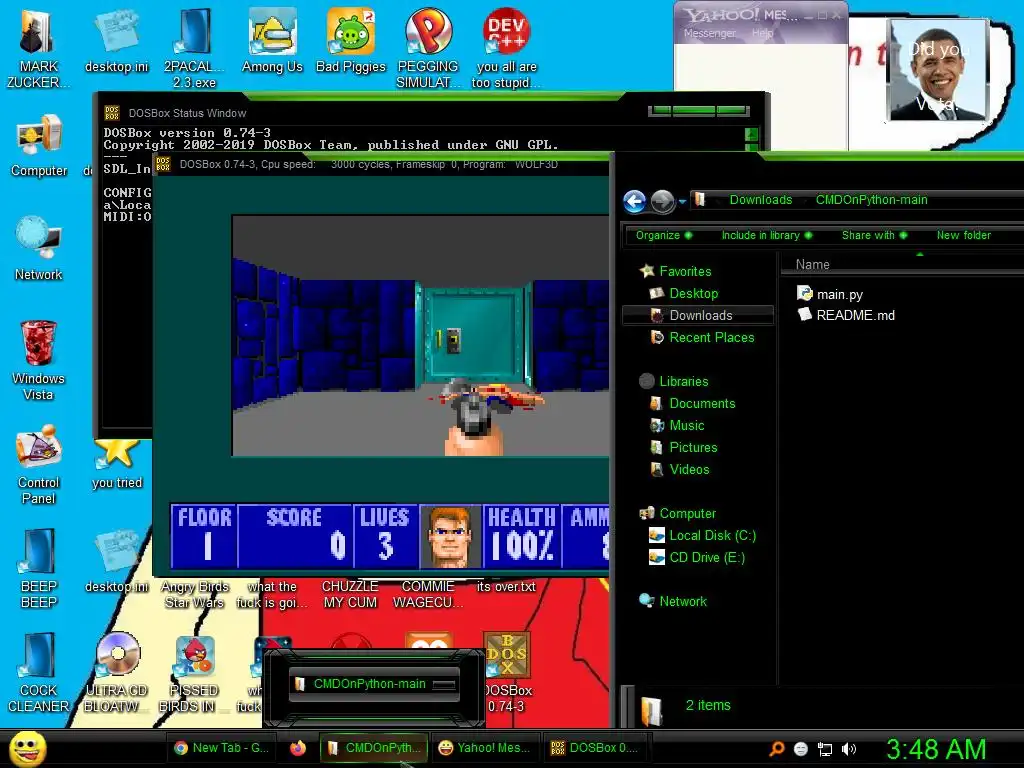The height and width of the screenshot is (768, 1024).
Task: Open the DEV C++ 'you all are too stupid' icon
Action: tap(506, 47)
